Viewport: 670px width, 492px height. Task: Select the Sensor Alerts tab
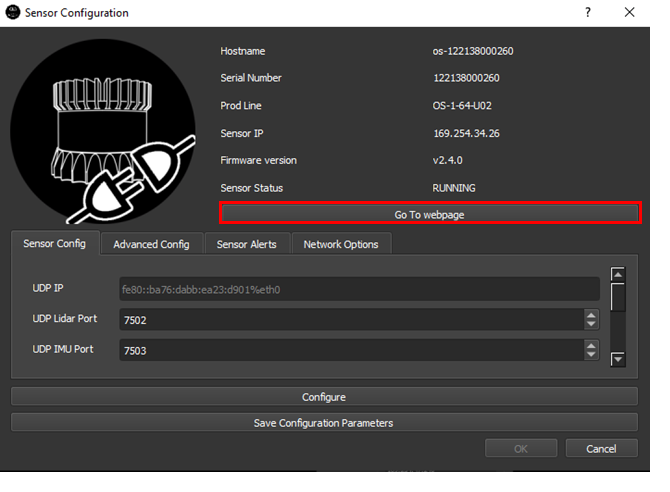click(x=247, y=244)
